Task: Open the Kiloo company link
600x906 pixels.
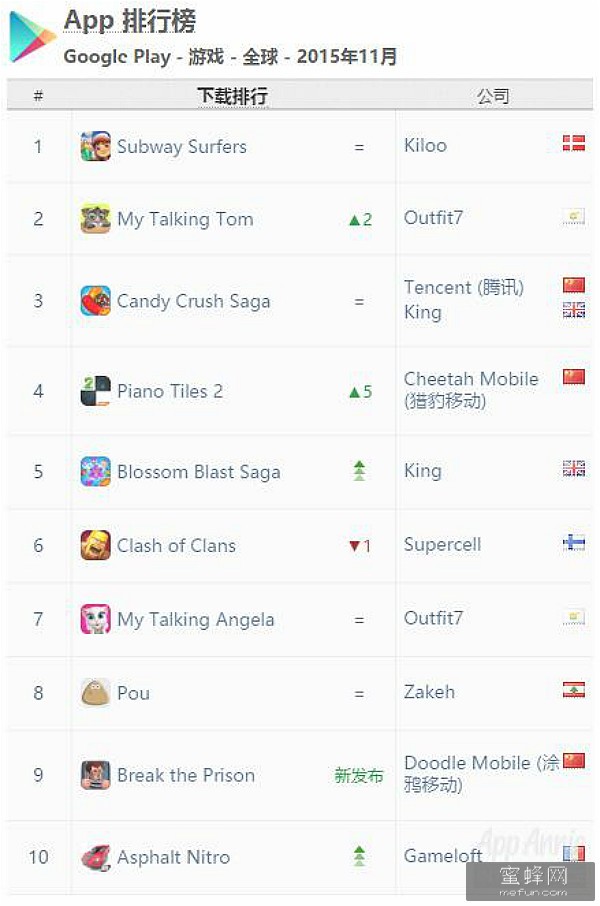Action: coord(425,146)
